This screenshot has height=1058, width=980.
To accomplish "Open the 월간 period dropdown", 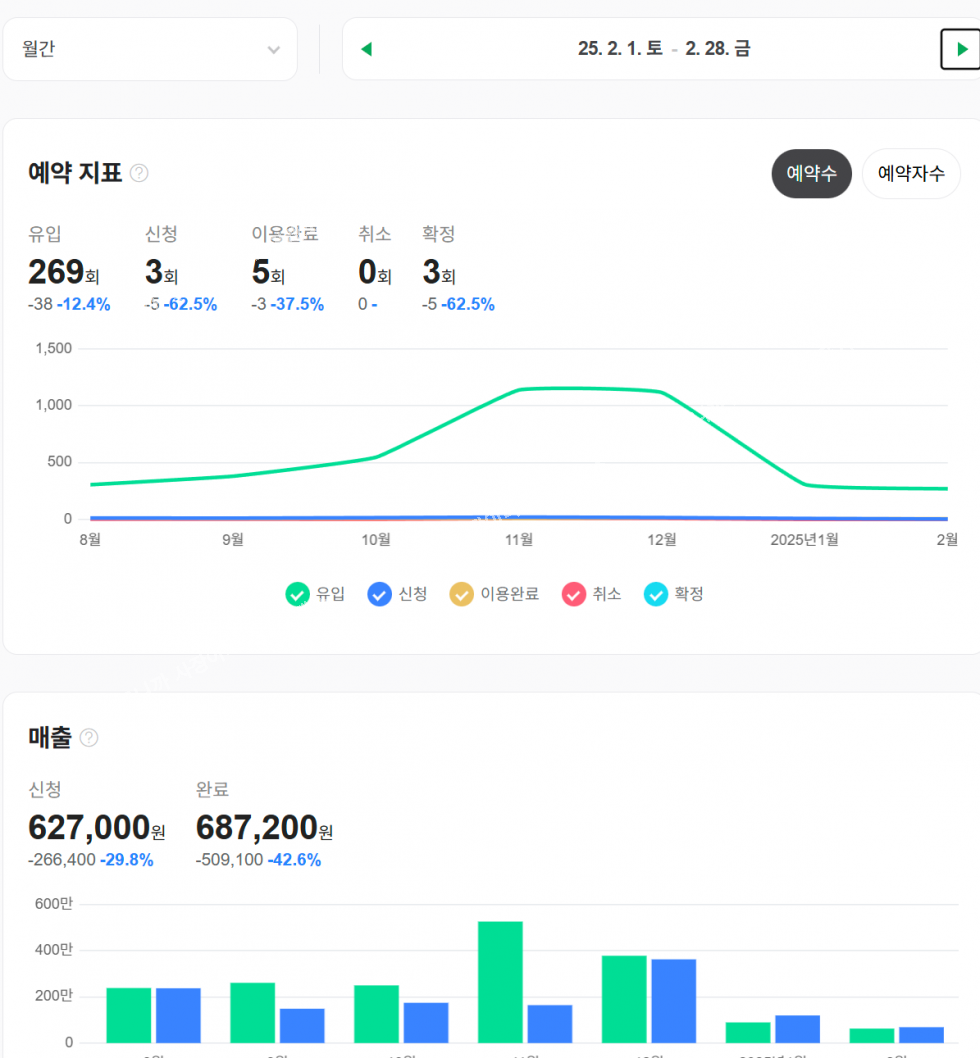I will [x=150, y=49].
